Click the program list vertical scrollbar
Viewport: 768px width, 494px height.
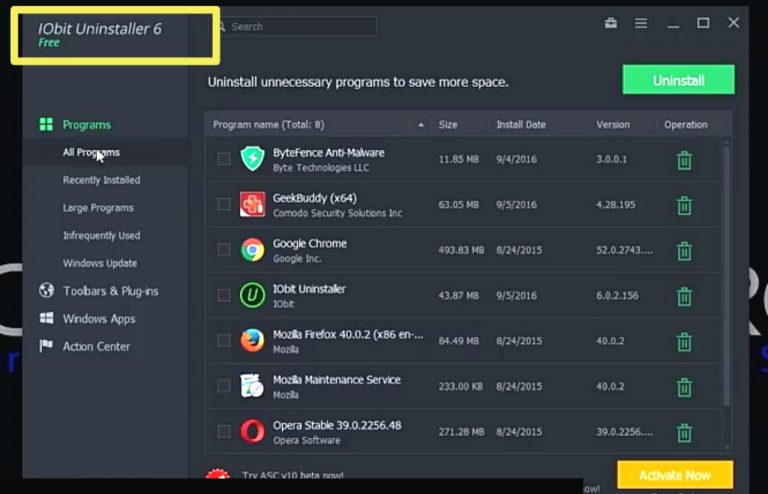pyautogui.click(x=727, y=274)
